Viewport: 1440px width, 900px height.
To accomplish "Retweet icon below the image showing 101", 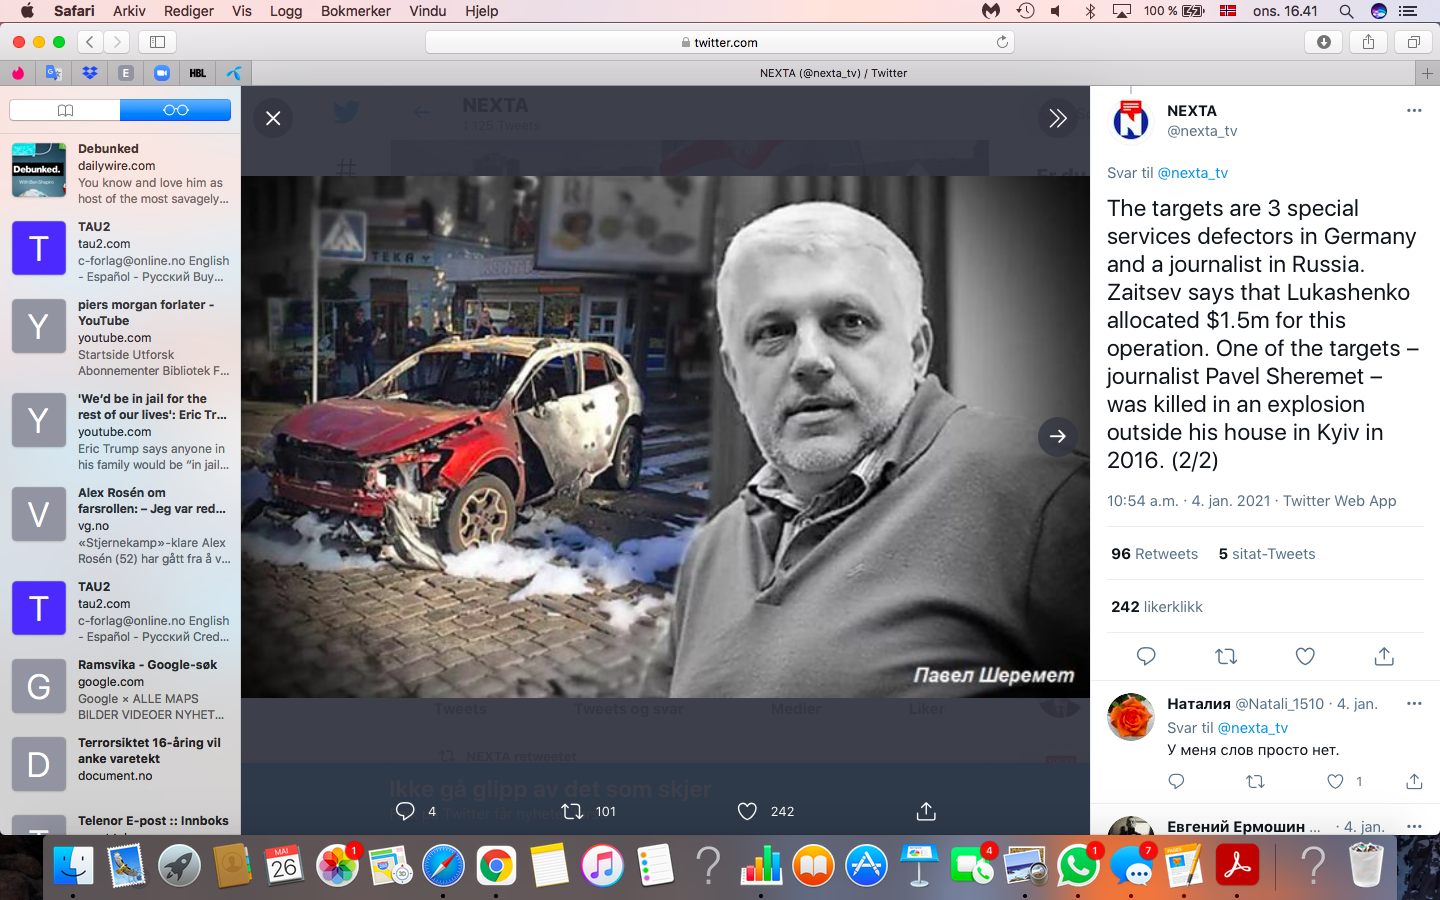I will tap(572, 811).
